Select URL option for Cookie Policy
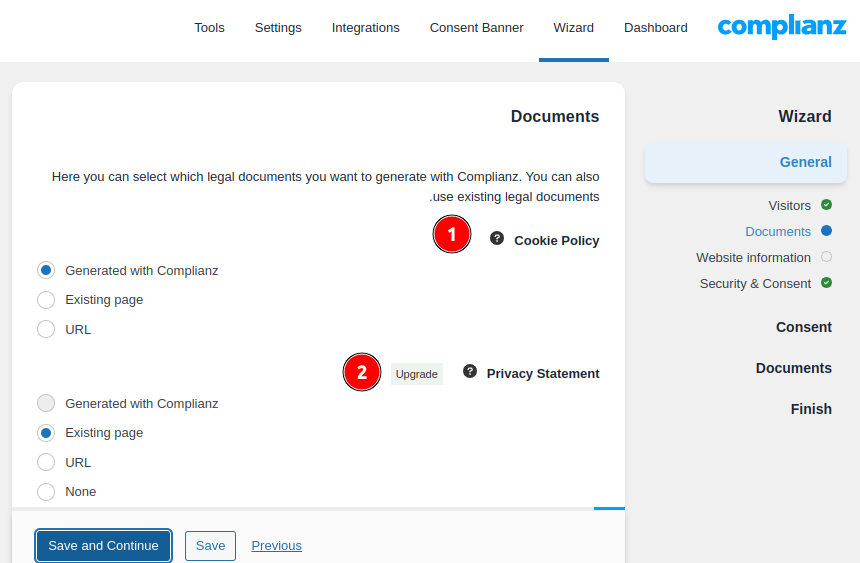The image size is (860, 563). point(46,329)
